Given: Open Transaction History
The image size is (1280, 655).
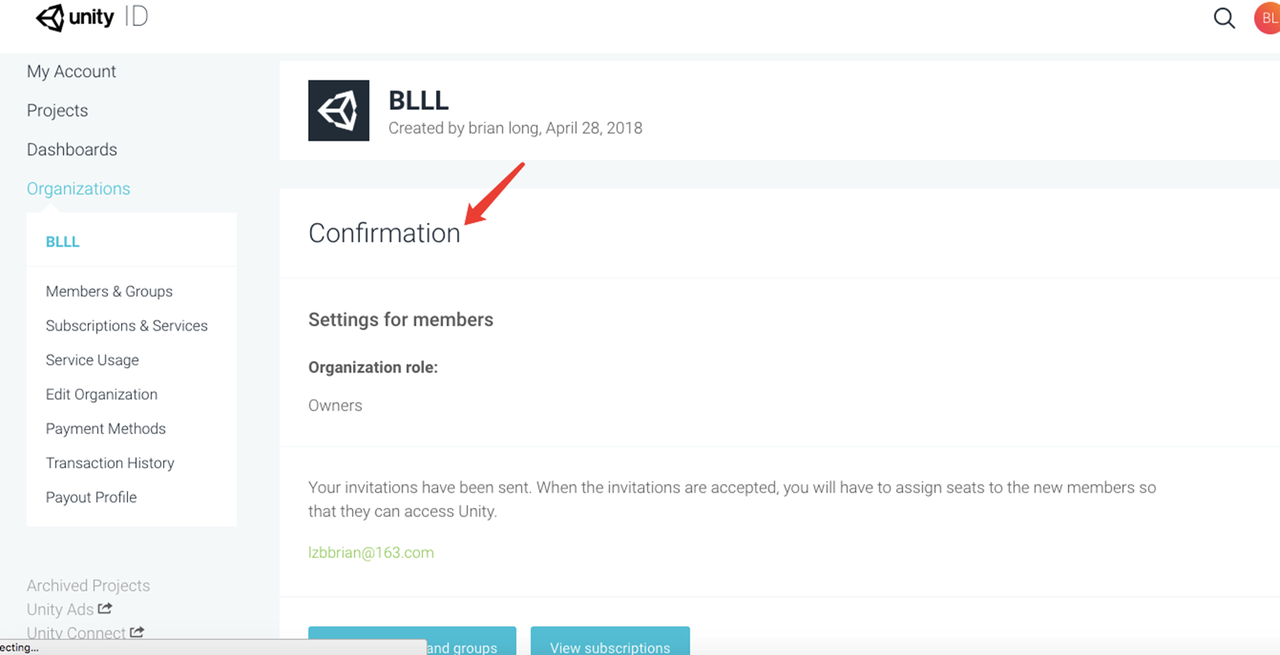Looking at the screenshot, I should (x=110, y=463).
